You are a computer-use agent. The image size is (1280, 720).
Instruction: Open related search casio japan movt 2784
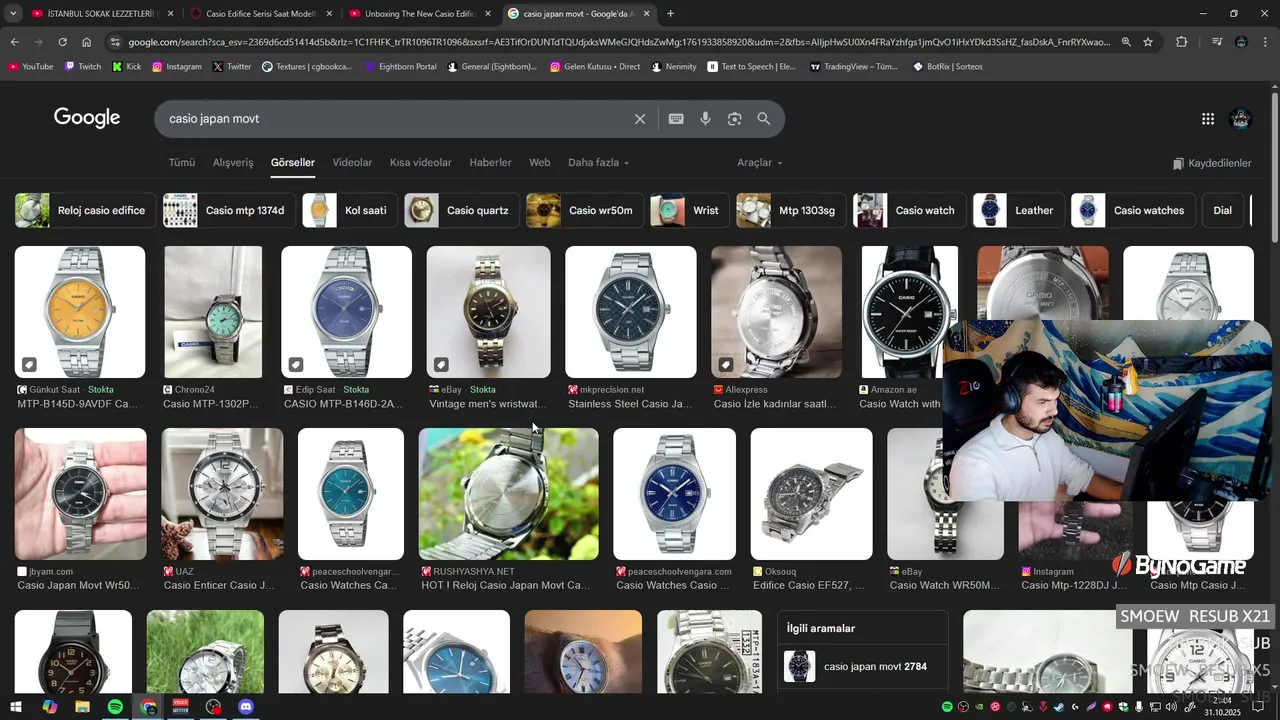863,666
